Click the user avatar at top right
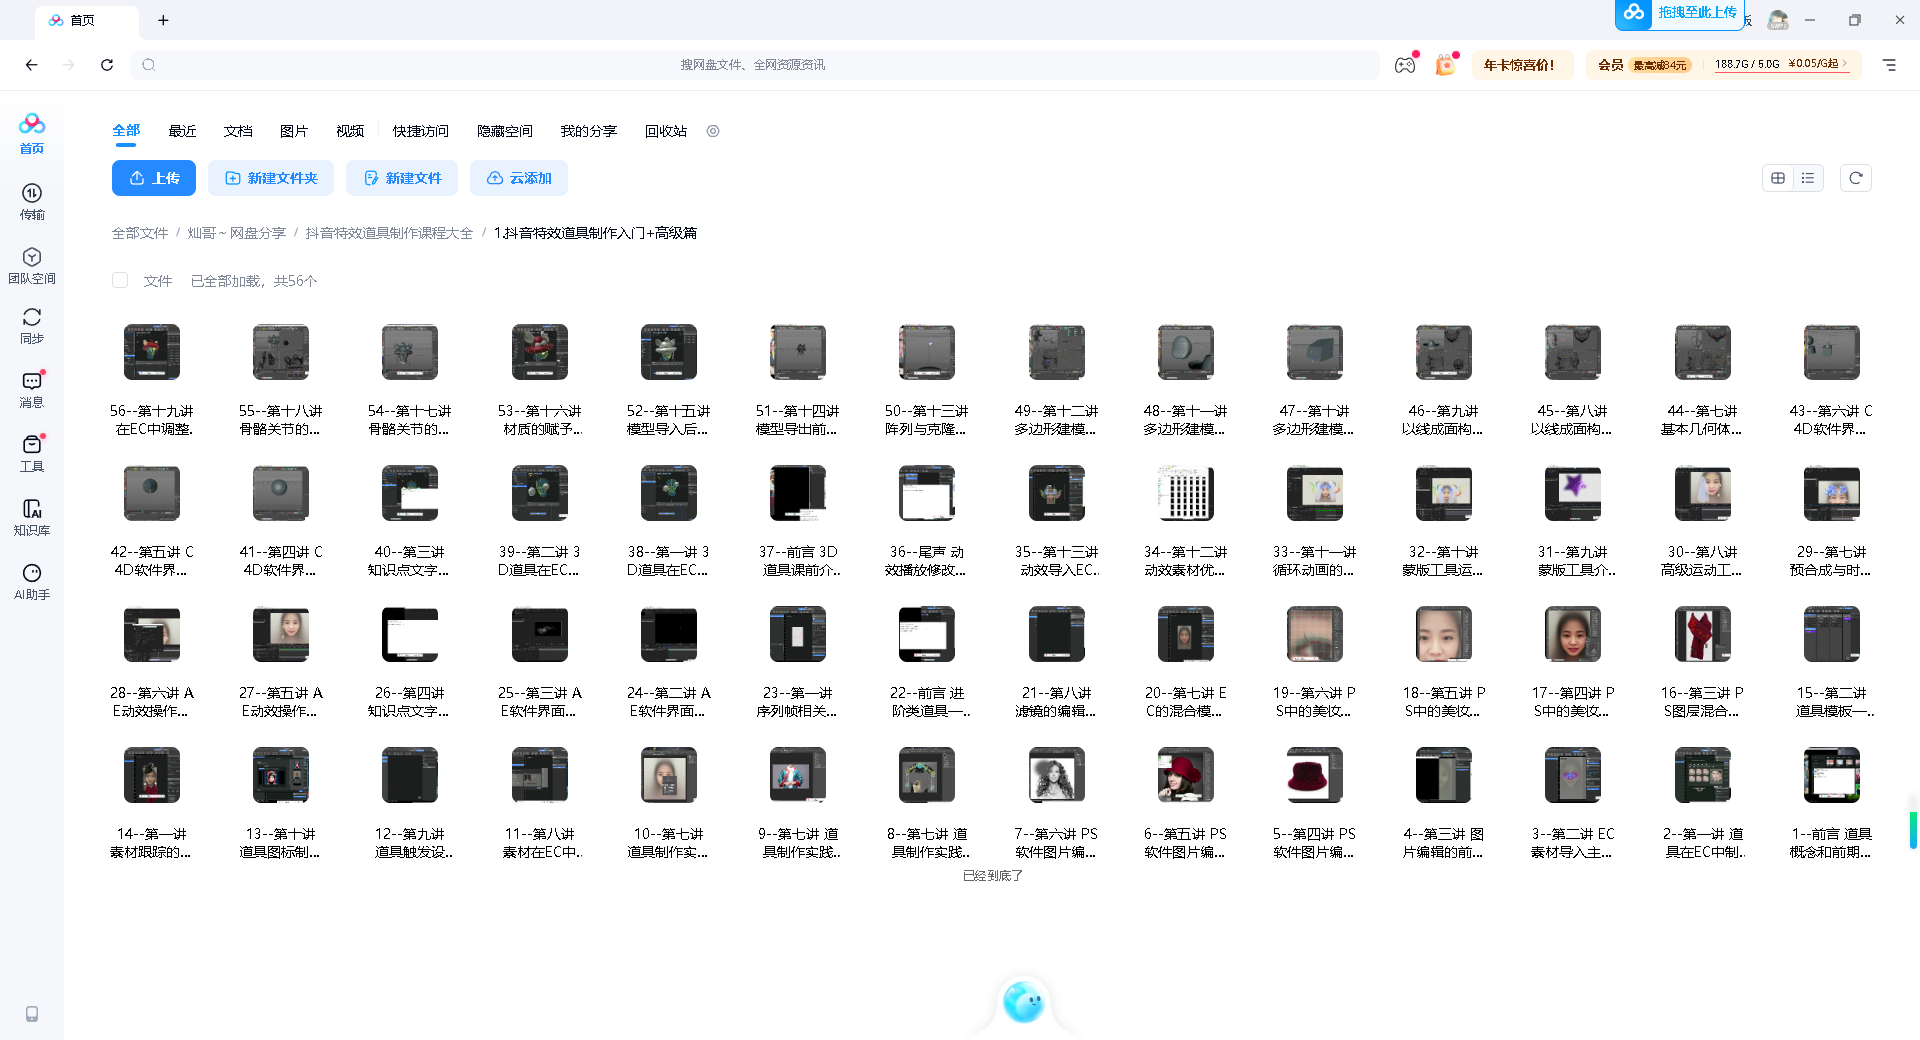Viewport: 1920px width, 1040px height. pos(1778,20)
